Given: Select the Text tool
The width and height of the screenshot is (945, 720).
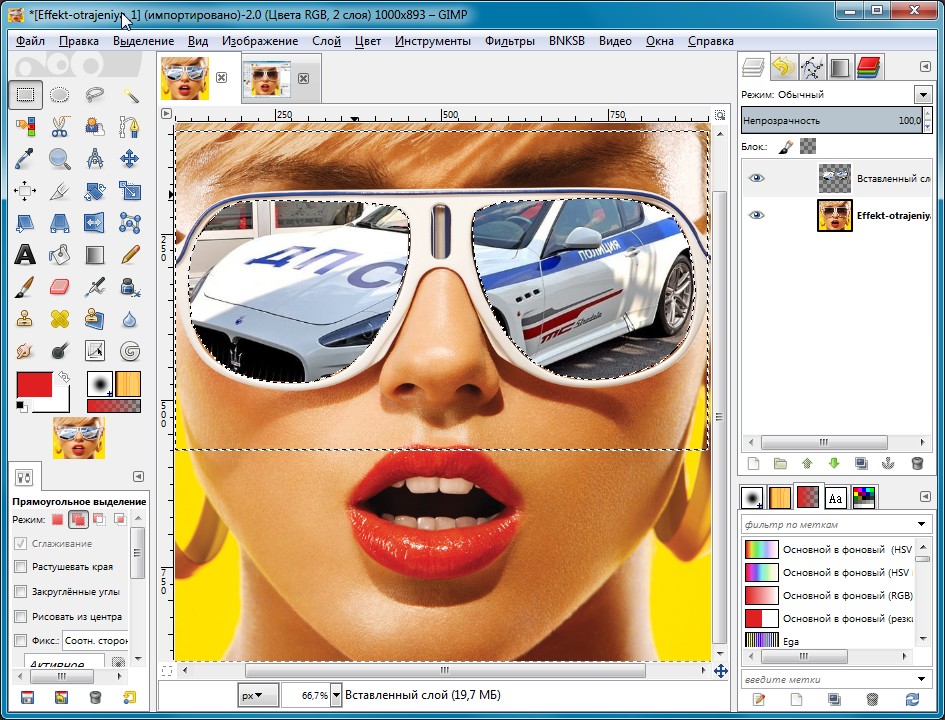Looking at the screenshot, I should 25,255.
